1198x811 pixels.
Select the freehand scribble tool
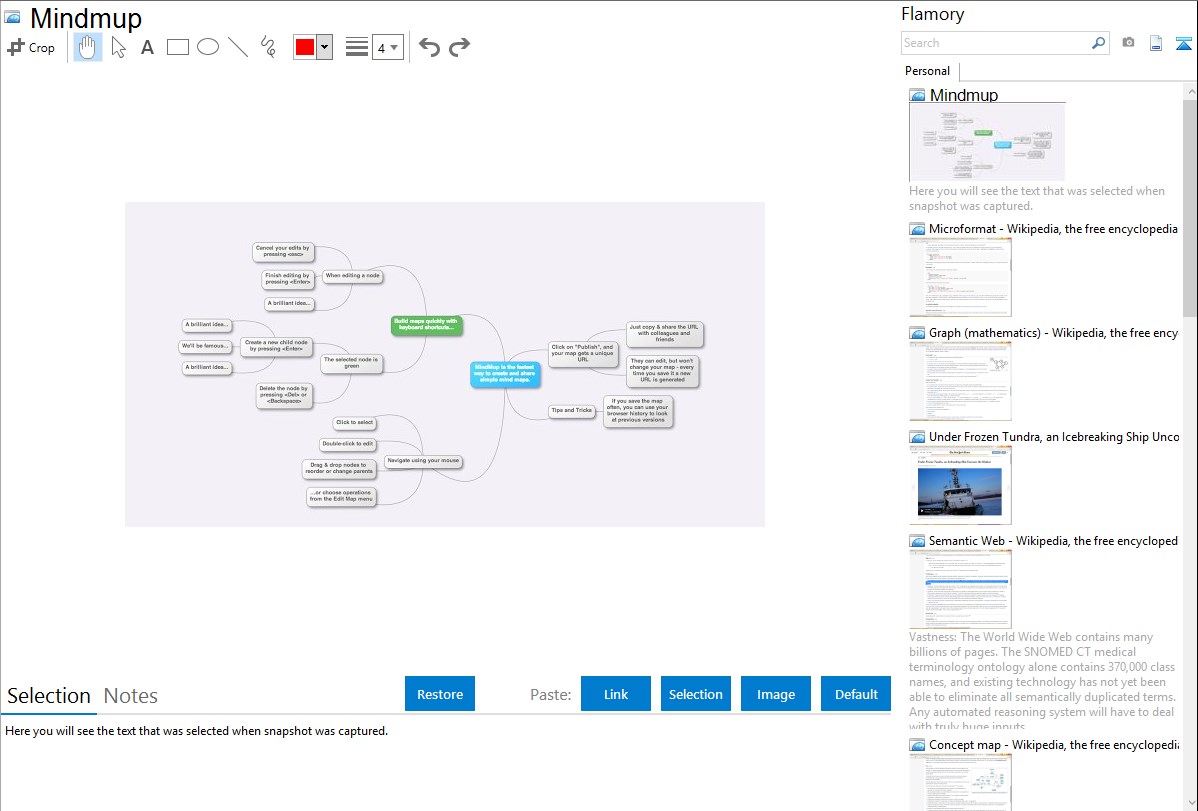pyautogui.click(x=268, y=47)
